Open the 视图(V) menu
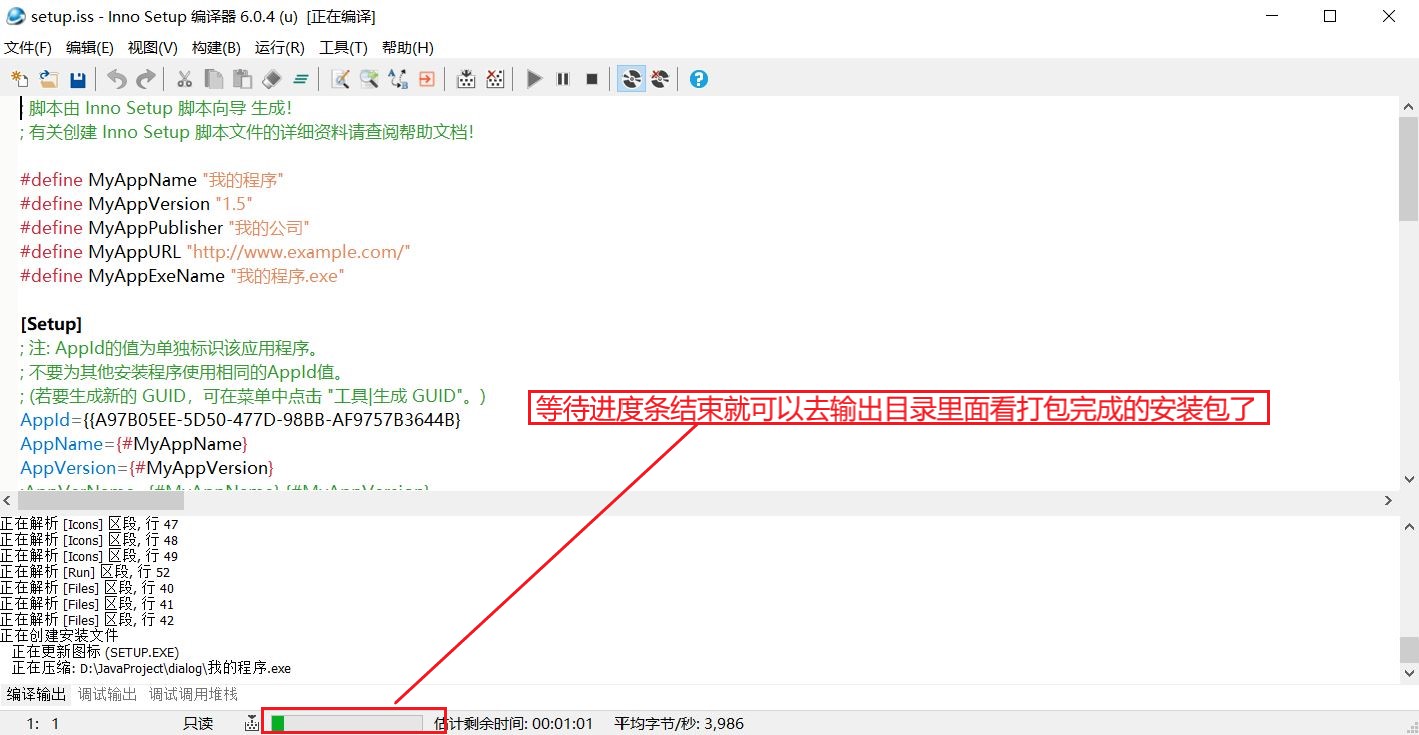 pos(153,47)
